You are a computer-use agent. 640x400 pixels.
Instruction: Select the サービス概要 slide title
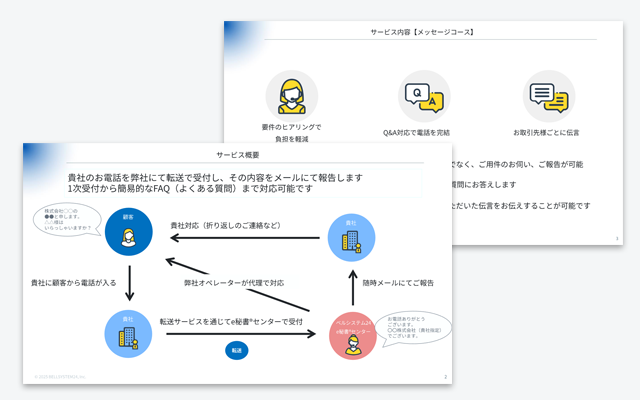click(x=237, y=155)
